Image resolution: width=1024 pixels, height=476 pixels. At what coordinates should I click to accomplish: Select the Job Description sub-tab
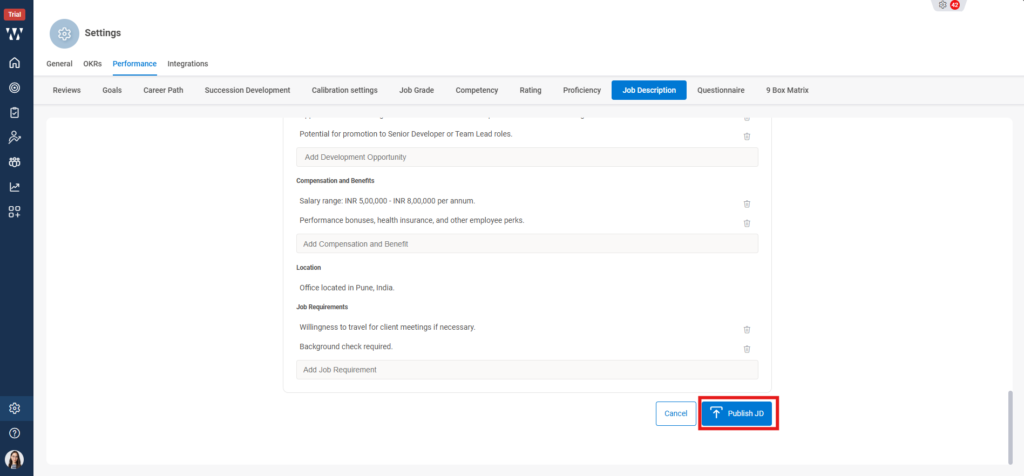pos(649,90)
